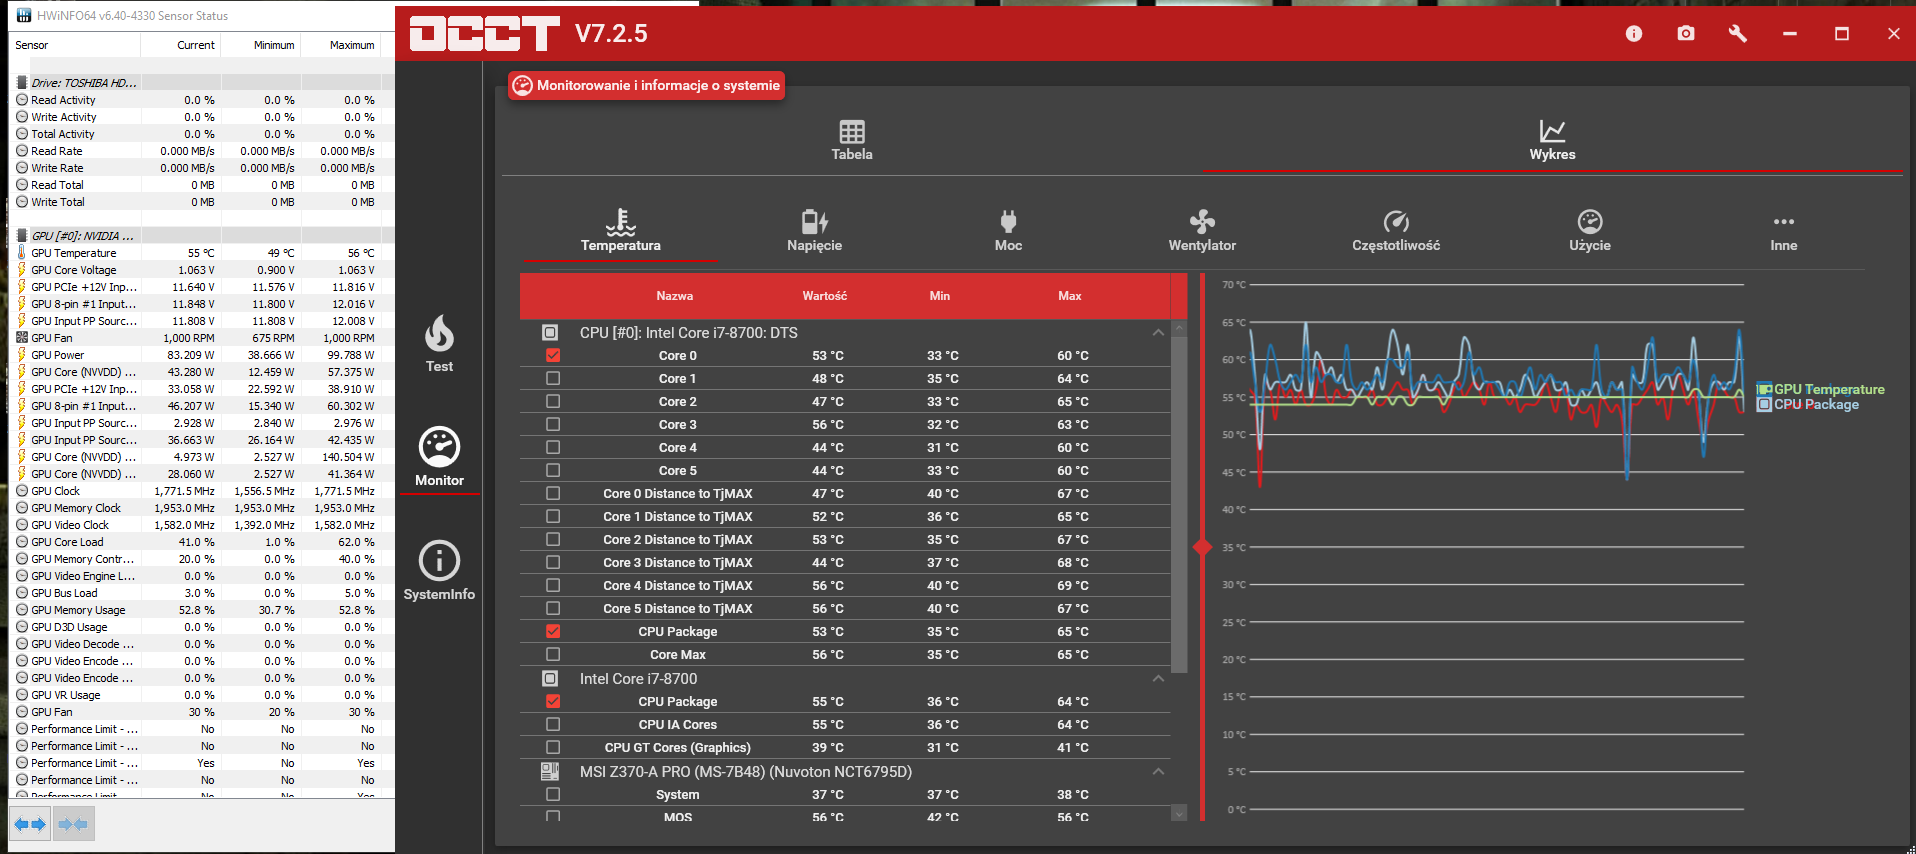
Task: Collapse the Intel Core i7-8700 group
Action: [x=1158, y=678]
